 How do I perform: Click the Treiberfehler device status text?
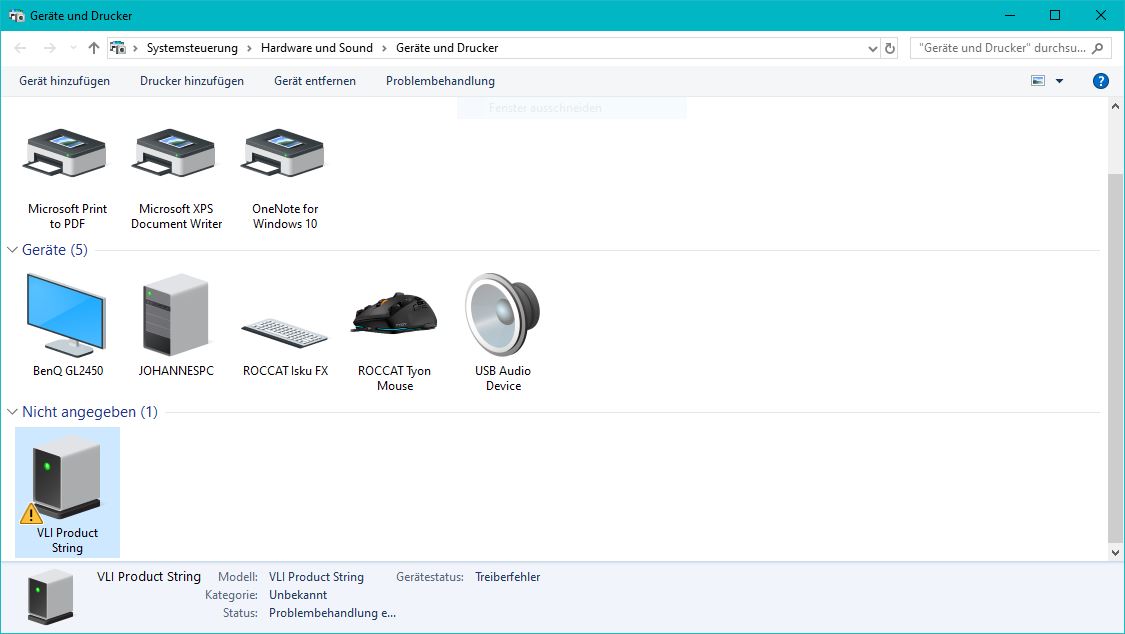[x=507, y=577]
